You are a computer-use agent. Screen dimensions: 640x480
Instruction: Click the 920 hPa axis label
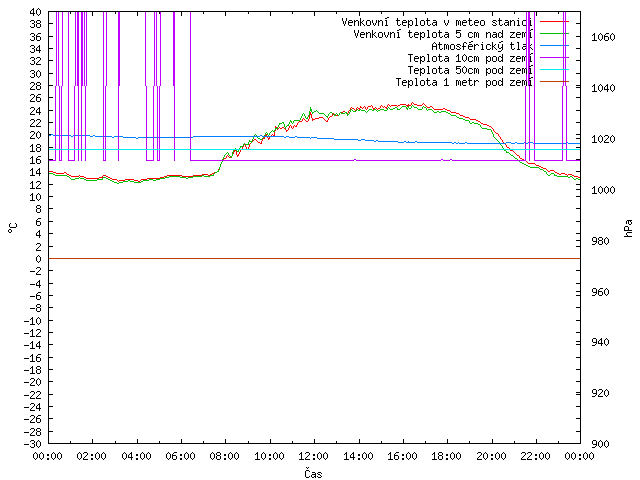[600, 393]
